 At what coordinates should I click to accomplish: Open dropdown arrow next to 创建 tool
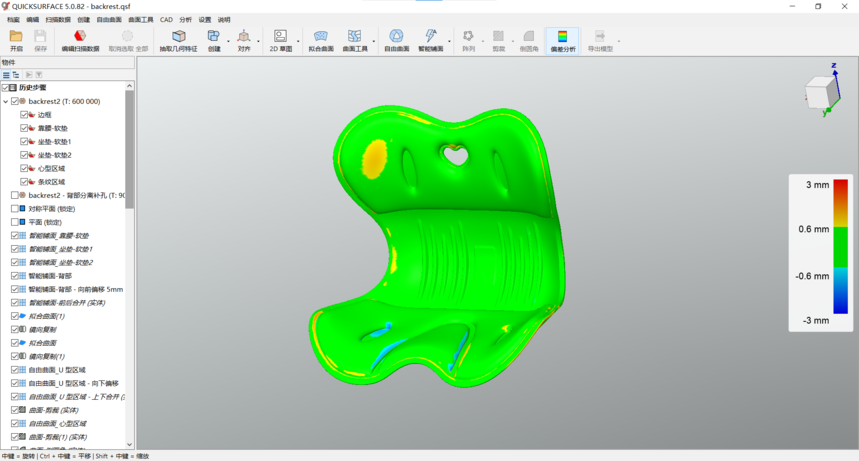point(228,41)
